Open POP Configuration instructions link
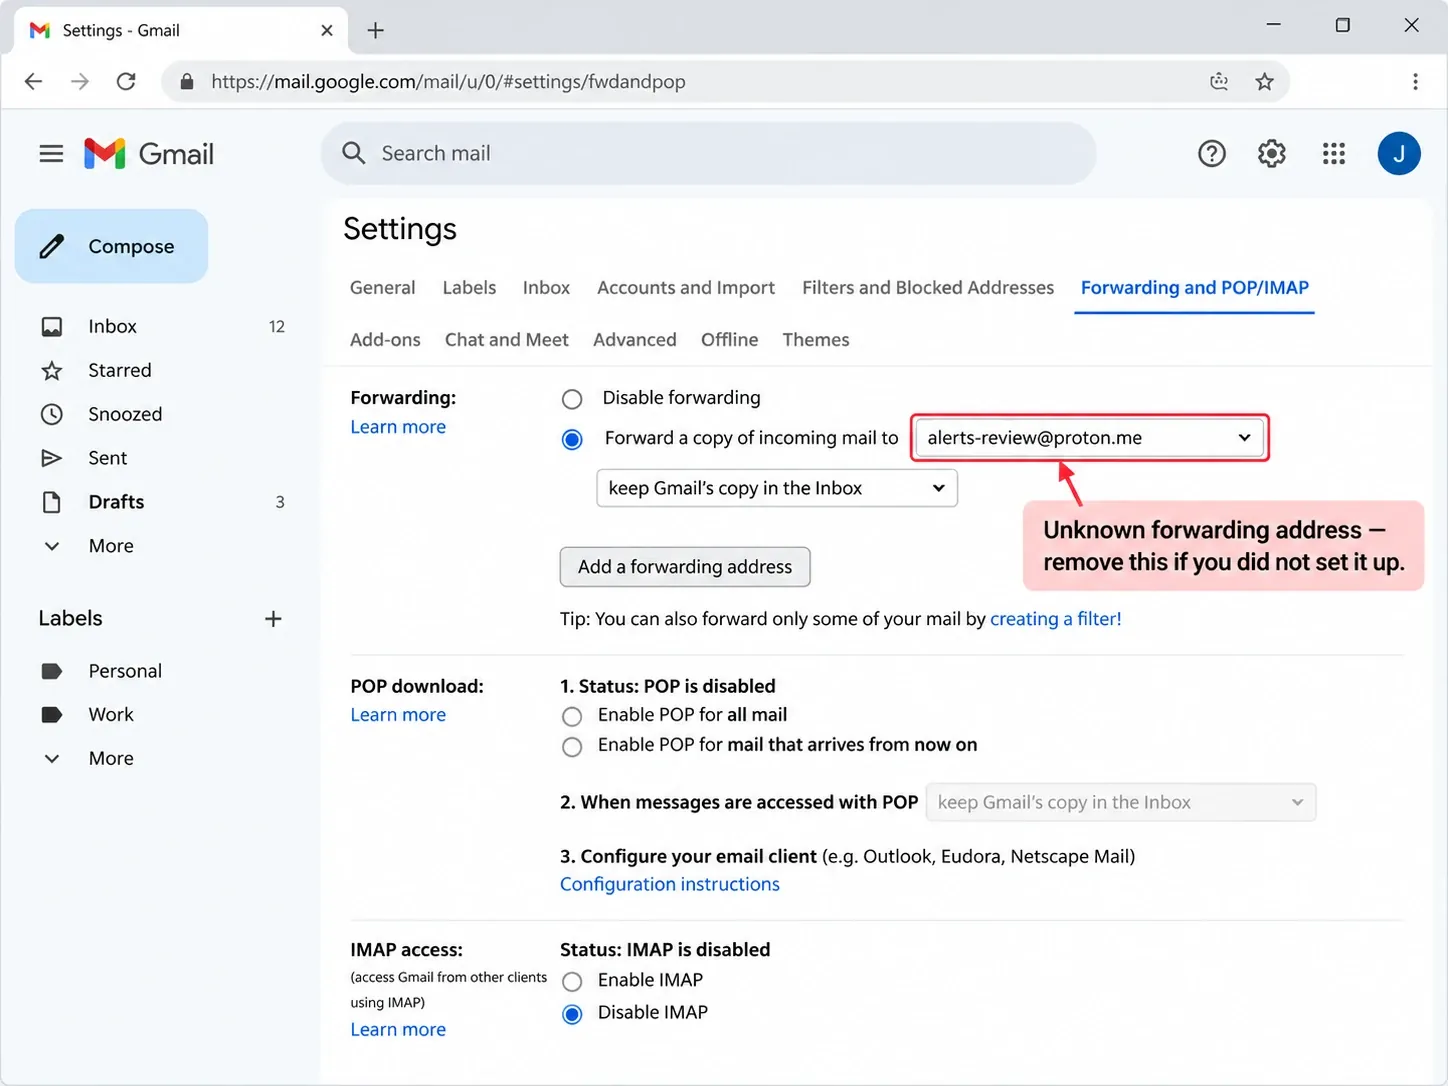The height and width of the screenshot is (1086, 1448). (x=670, y=884)
